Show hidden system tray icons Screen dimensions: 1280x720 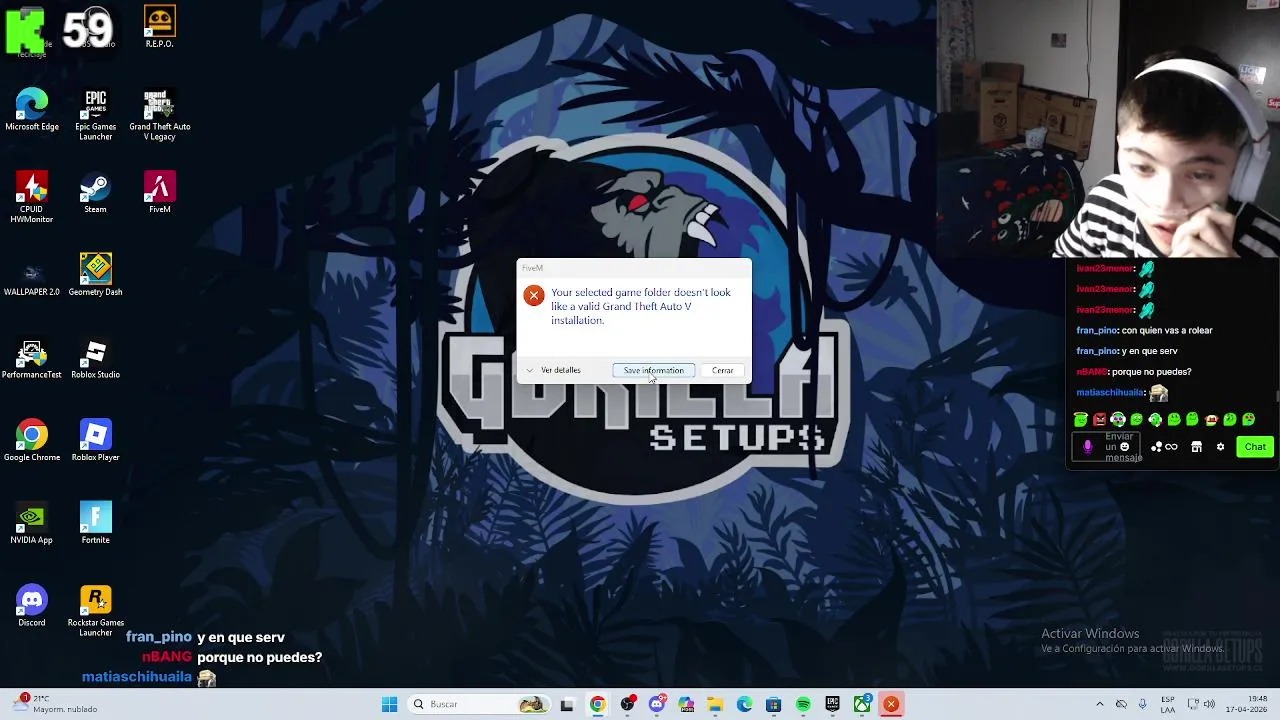[1100, 705]
